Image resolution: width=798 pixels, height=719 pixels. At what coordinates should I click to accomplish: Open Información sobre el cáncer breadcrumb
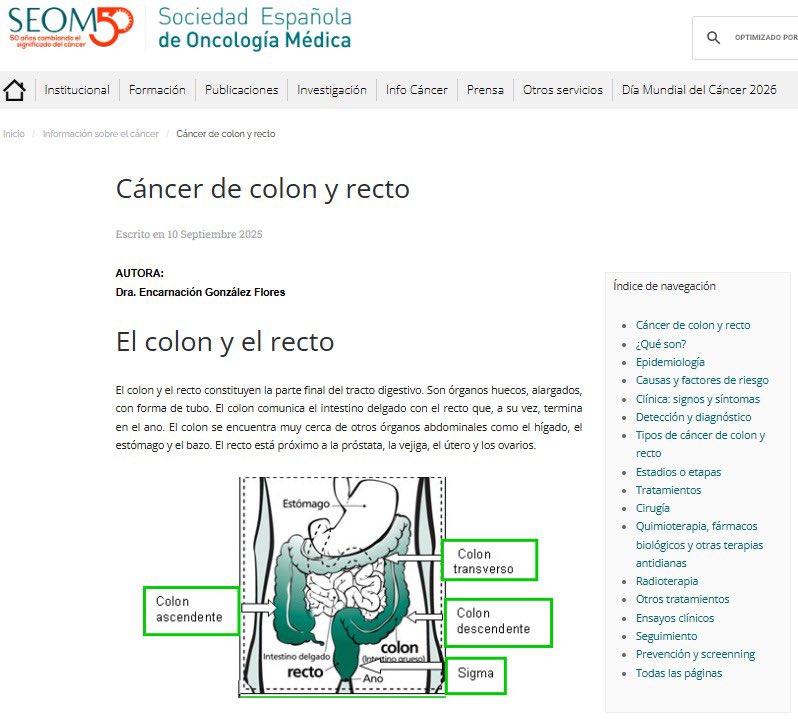click(101, 134)
